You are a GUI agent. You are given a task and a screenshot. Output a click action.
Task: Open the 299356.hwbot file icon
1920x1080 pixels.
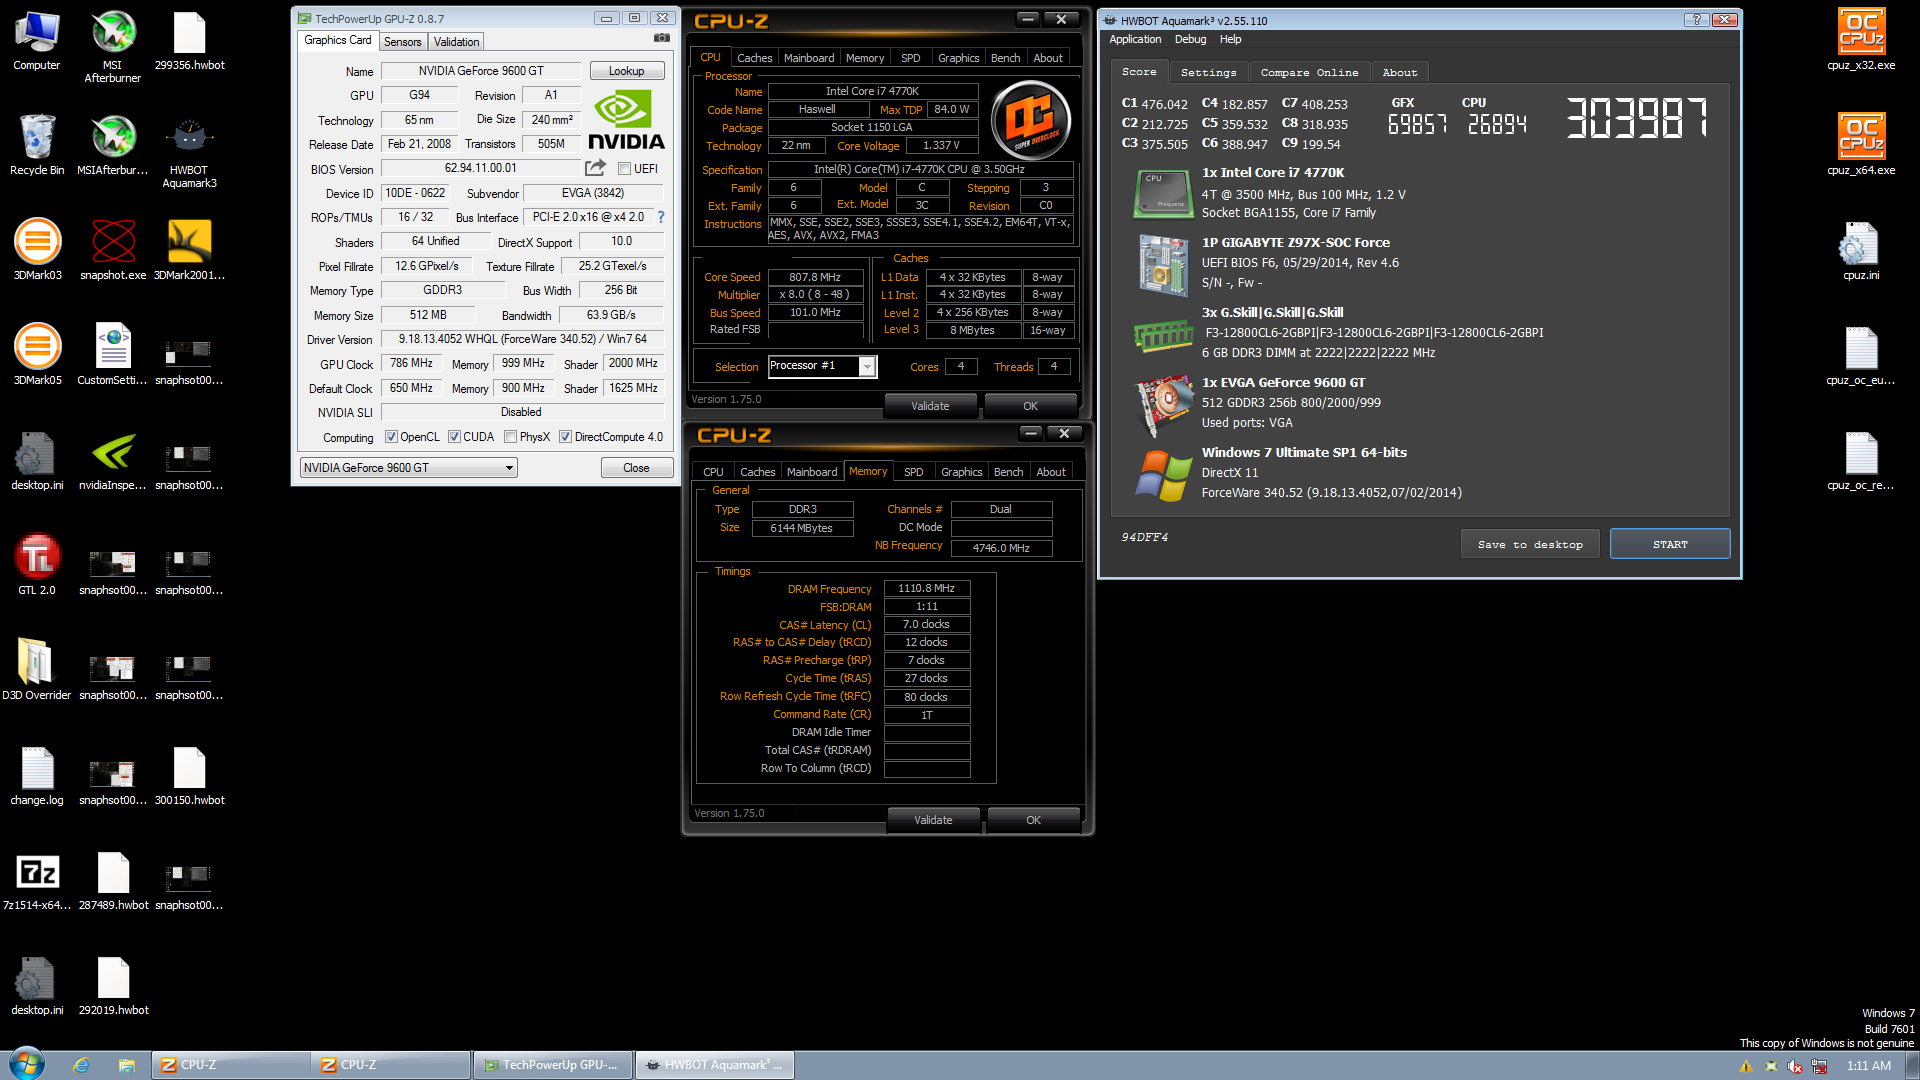point(189,40)
